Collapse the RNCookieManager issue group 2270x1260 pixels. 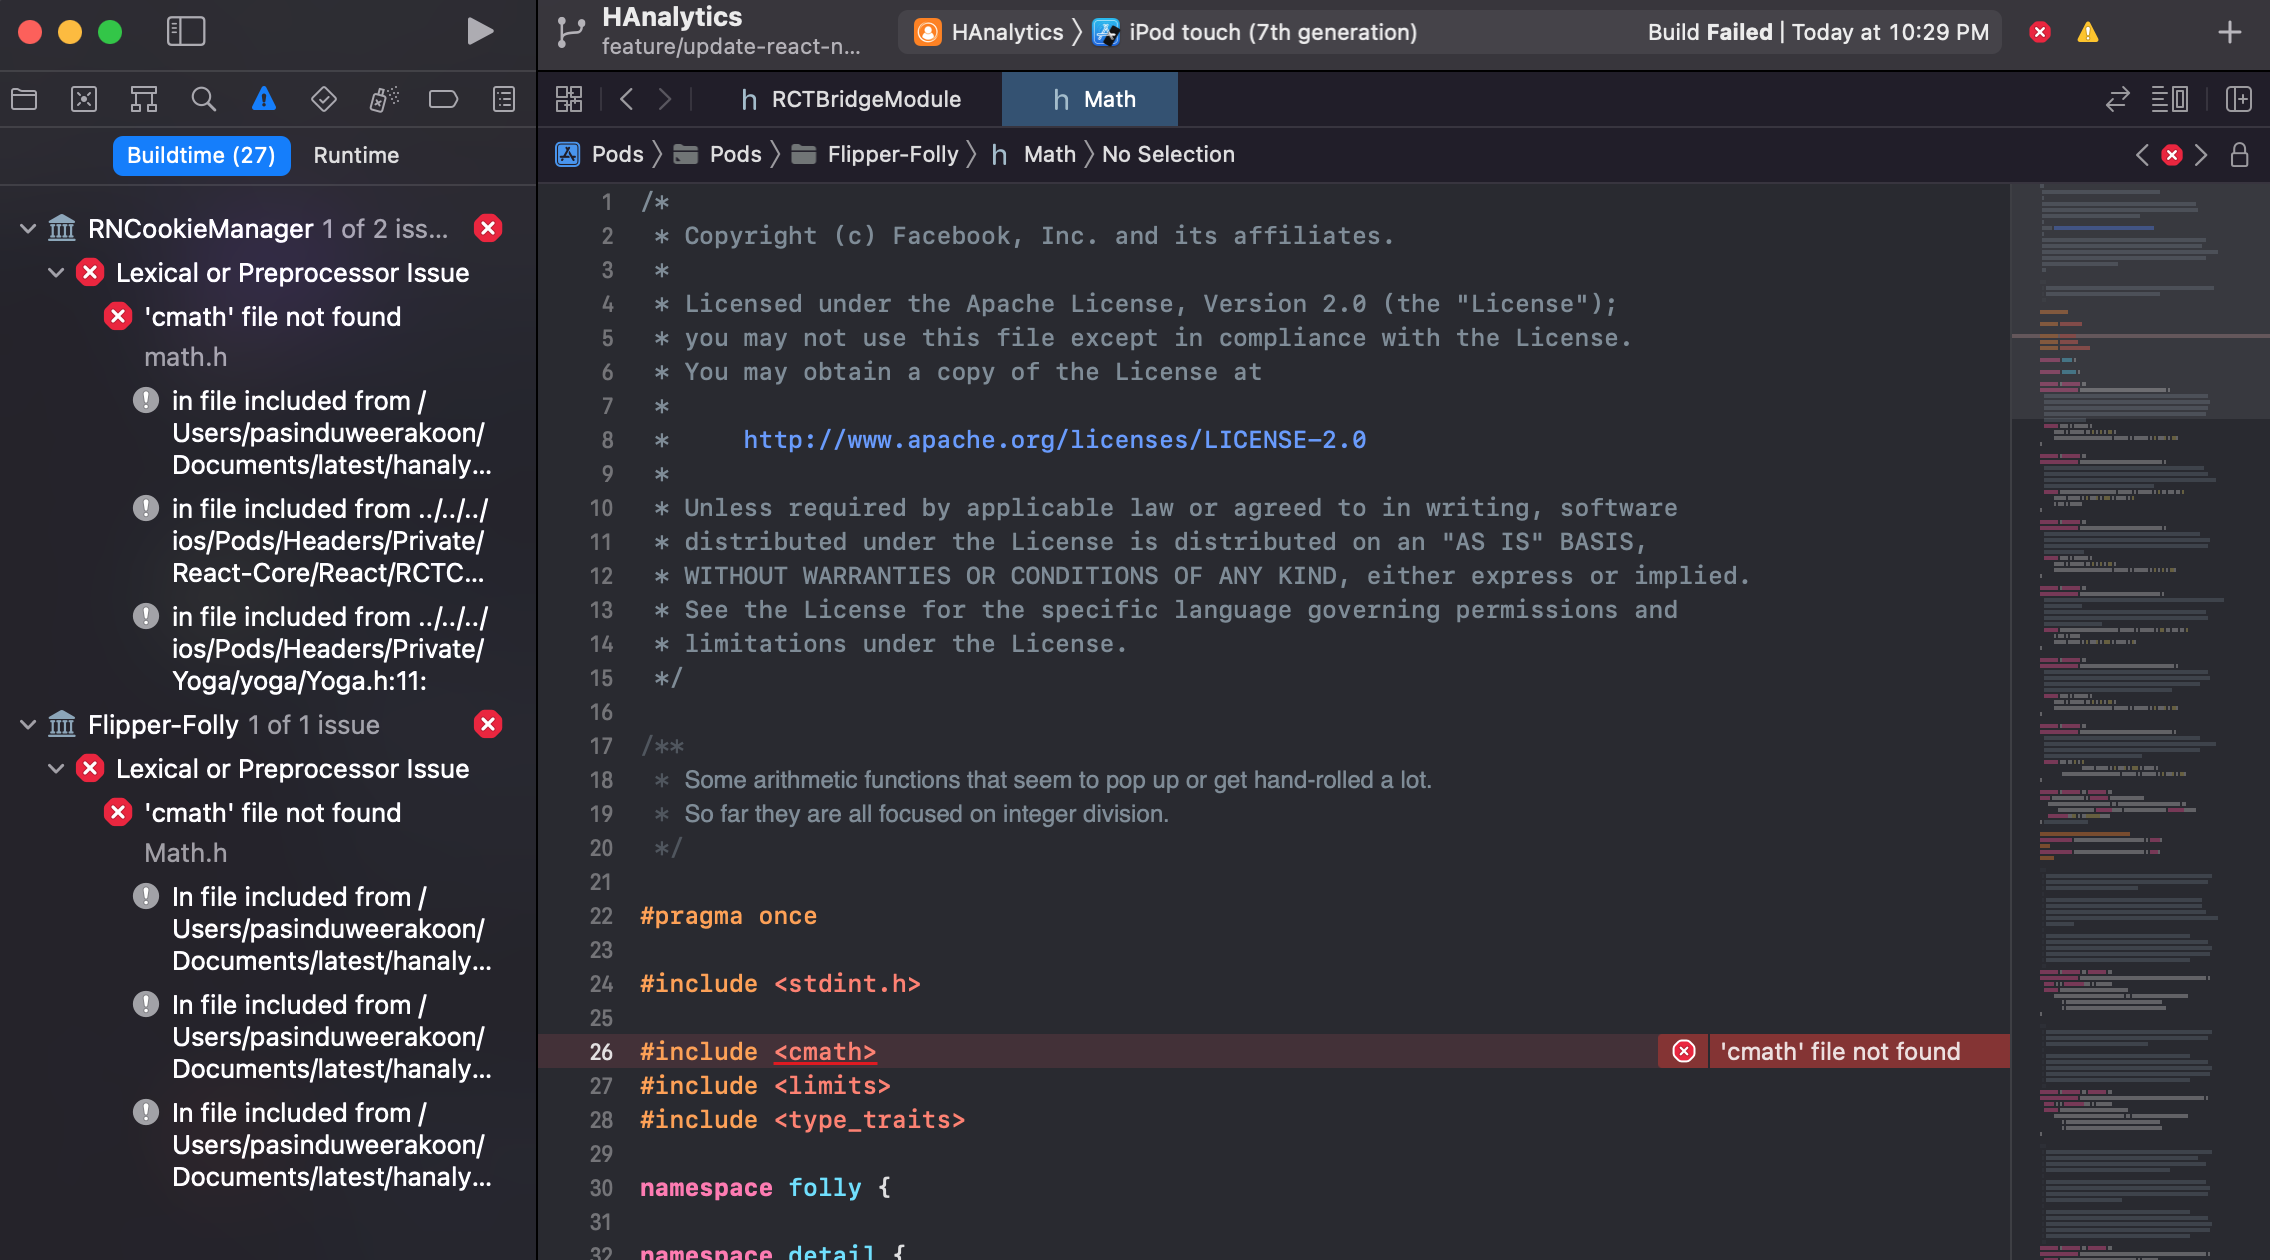[28, 229]
